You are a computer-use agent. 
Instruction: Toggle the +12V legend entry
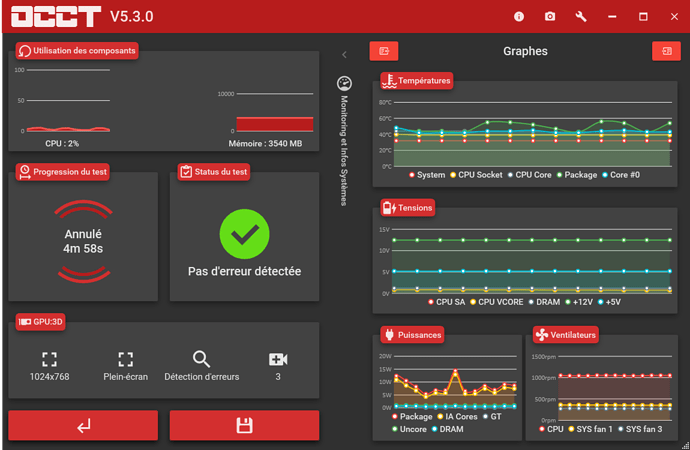[x=579, y=302]
